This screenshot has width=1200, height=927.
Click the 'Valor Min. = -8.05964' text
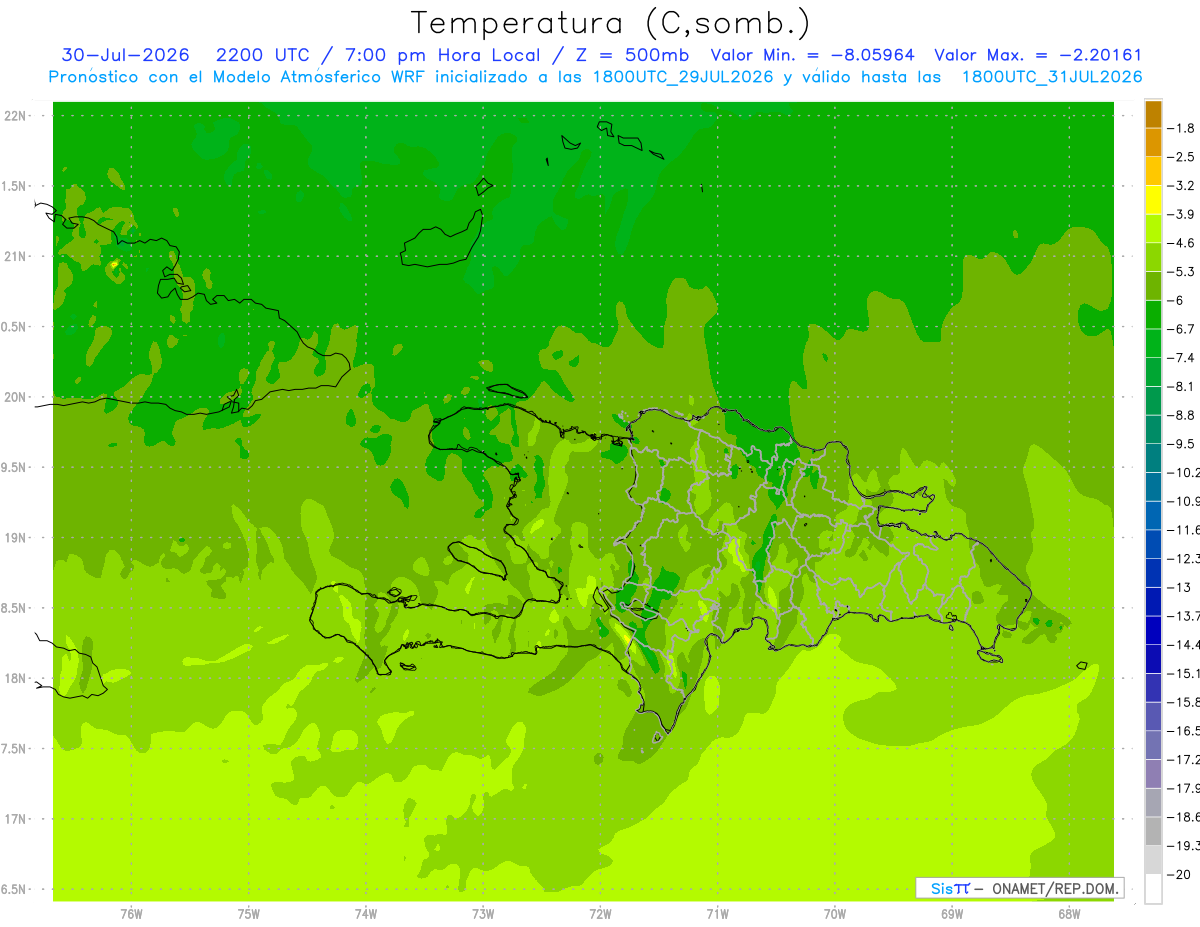click(x=813, y=55)
